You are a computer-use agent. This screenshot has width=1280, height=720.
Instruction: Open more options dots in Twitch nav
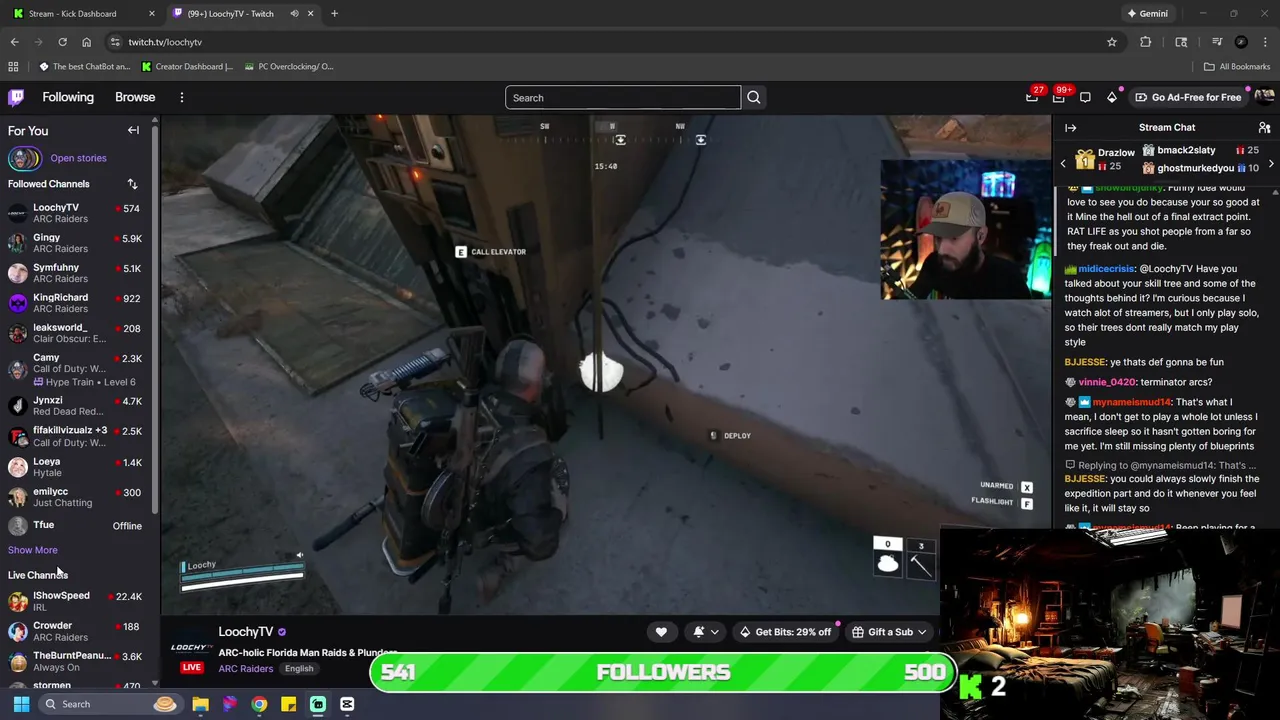point(182,97)
